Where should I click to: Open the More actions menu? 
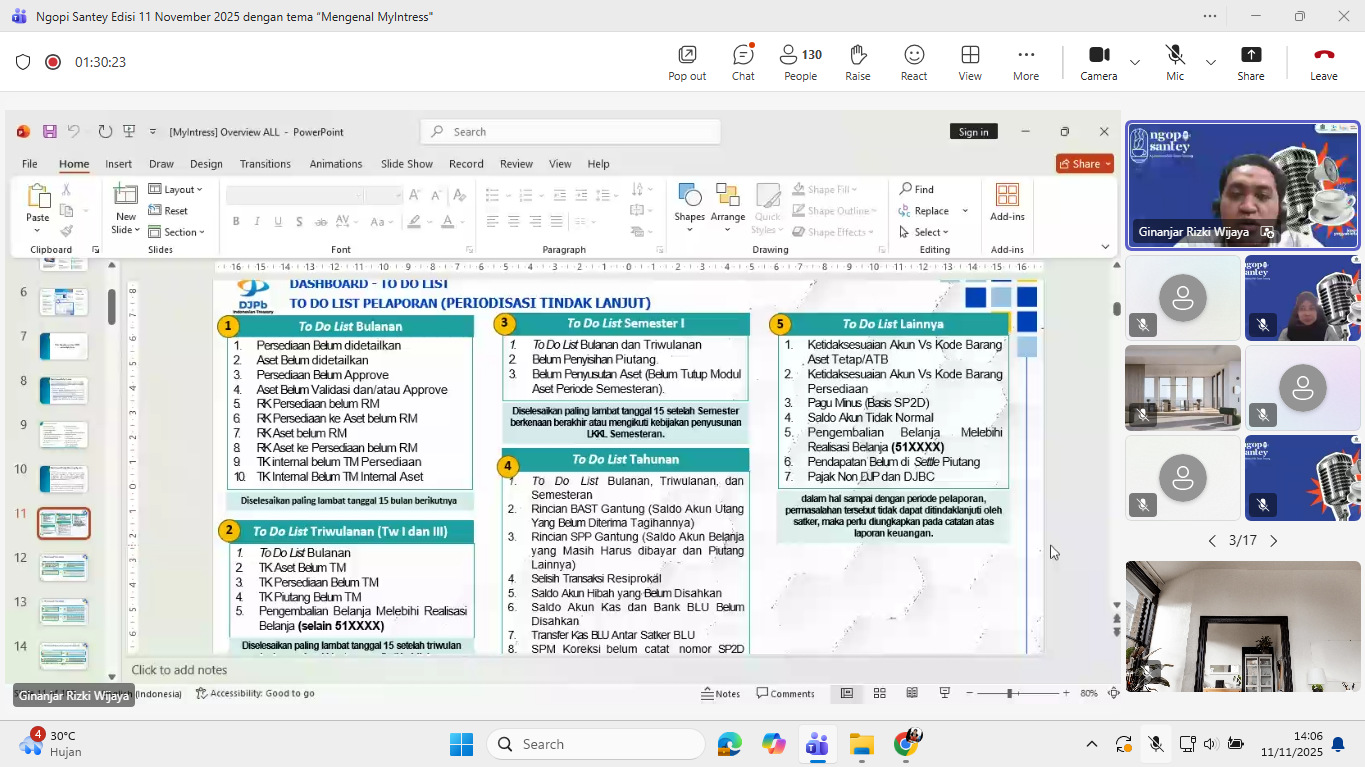click(1026, 62)
